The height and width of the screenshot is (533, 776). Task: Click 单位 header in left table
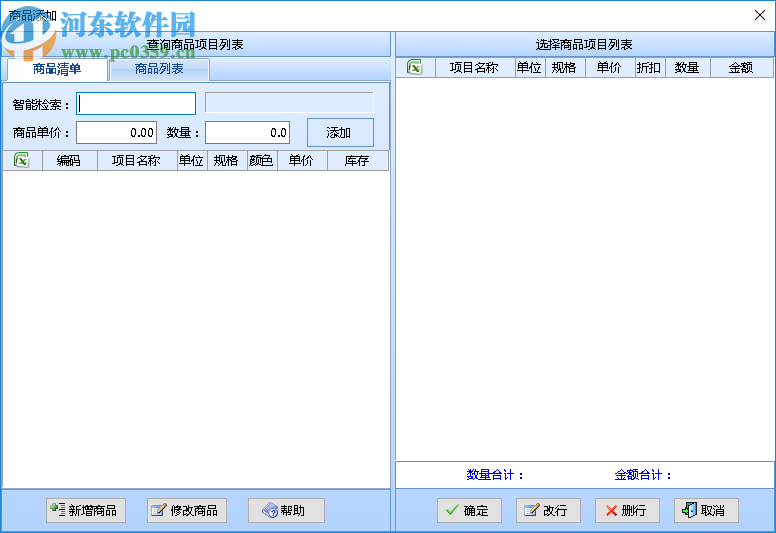click(192, 160)
